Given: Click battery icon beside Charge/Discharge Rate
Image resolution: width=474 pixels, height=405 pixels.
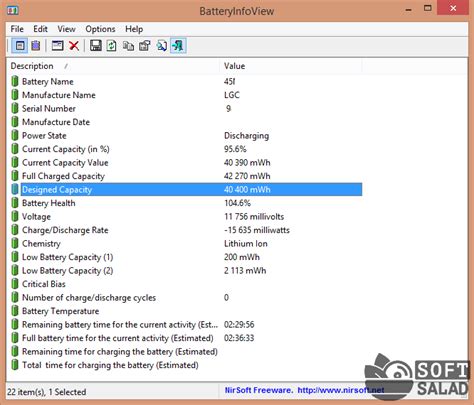Looking at the screenshot, I should point(15,230).
